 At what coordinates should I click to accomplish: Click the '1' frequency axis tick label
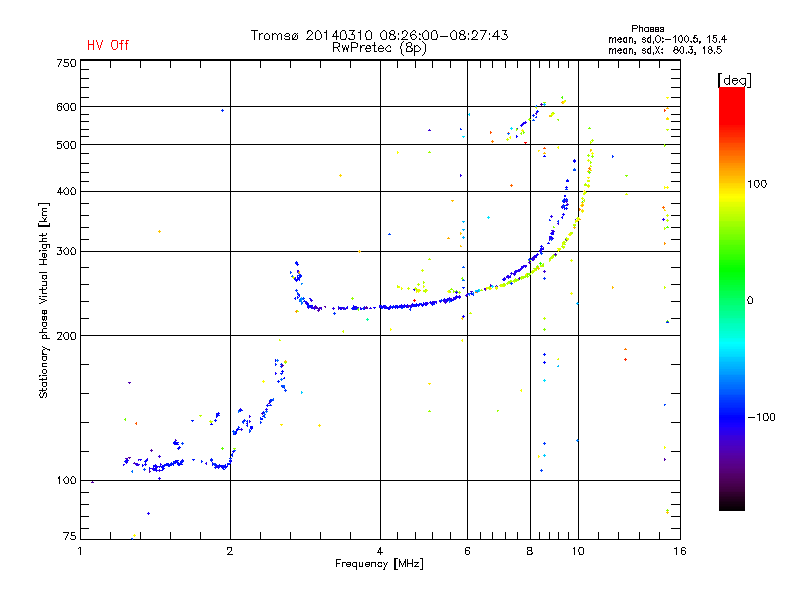tap(80, 551)
